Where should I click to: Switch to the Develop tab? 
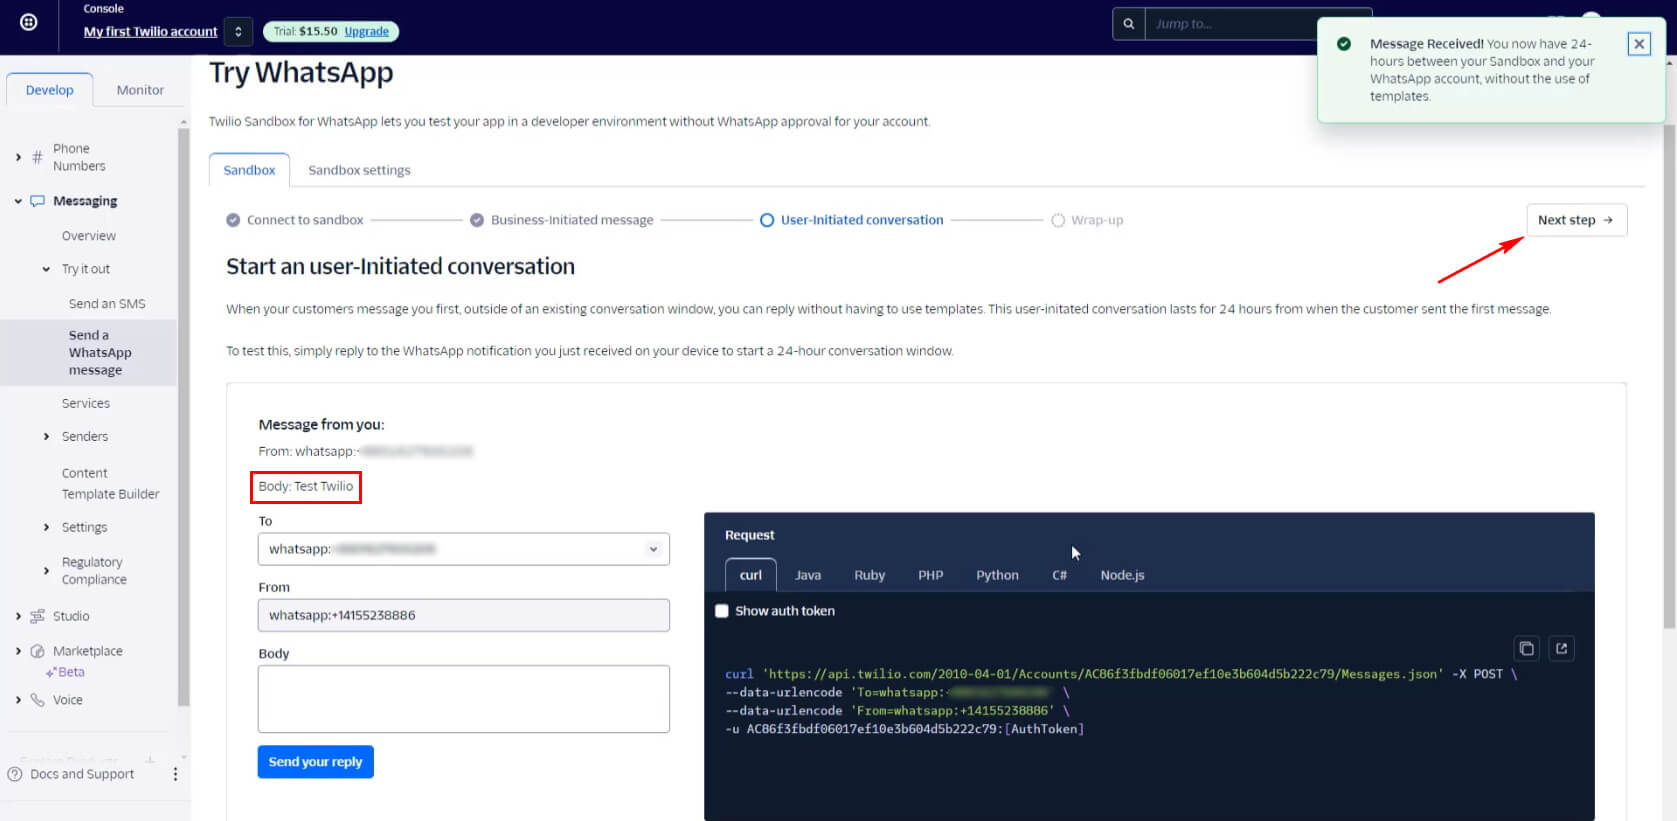(x=50, y=90)
